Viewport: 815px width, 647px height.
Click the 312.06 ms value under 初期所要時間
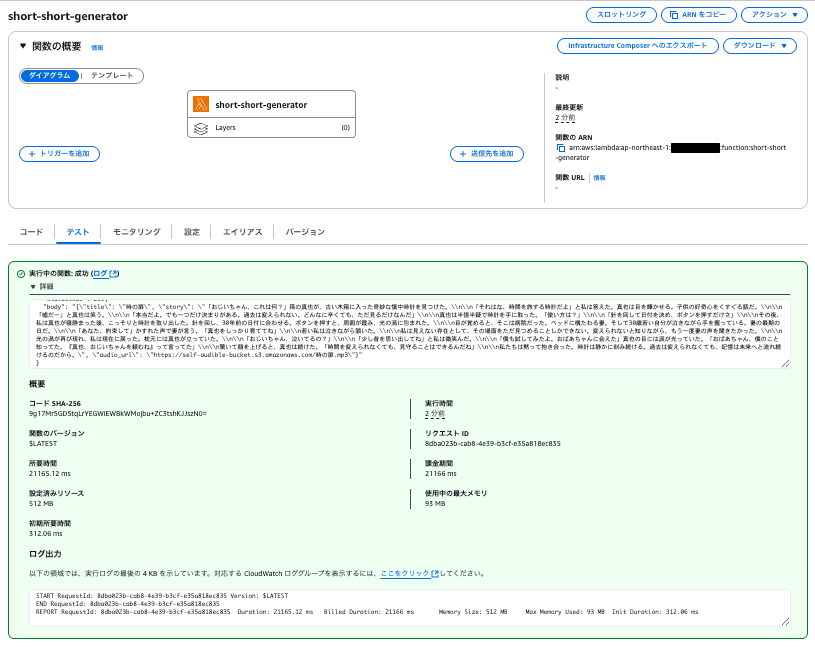coord(46,534)
